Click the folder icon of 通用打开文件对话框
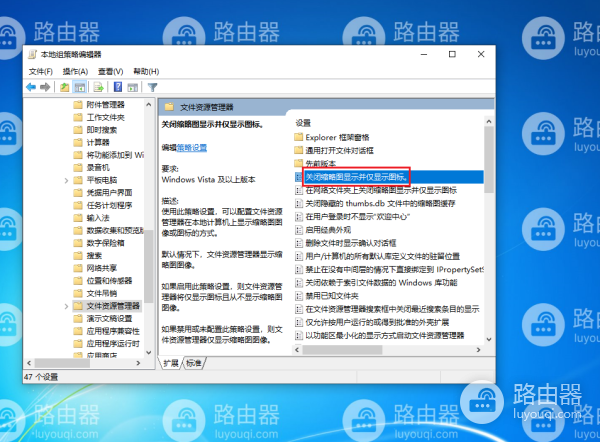Screen dimensions: 600x442 click(298, 150)
